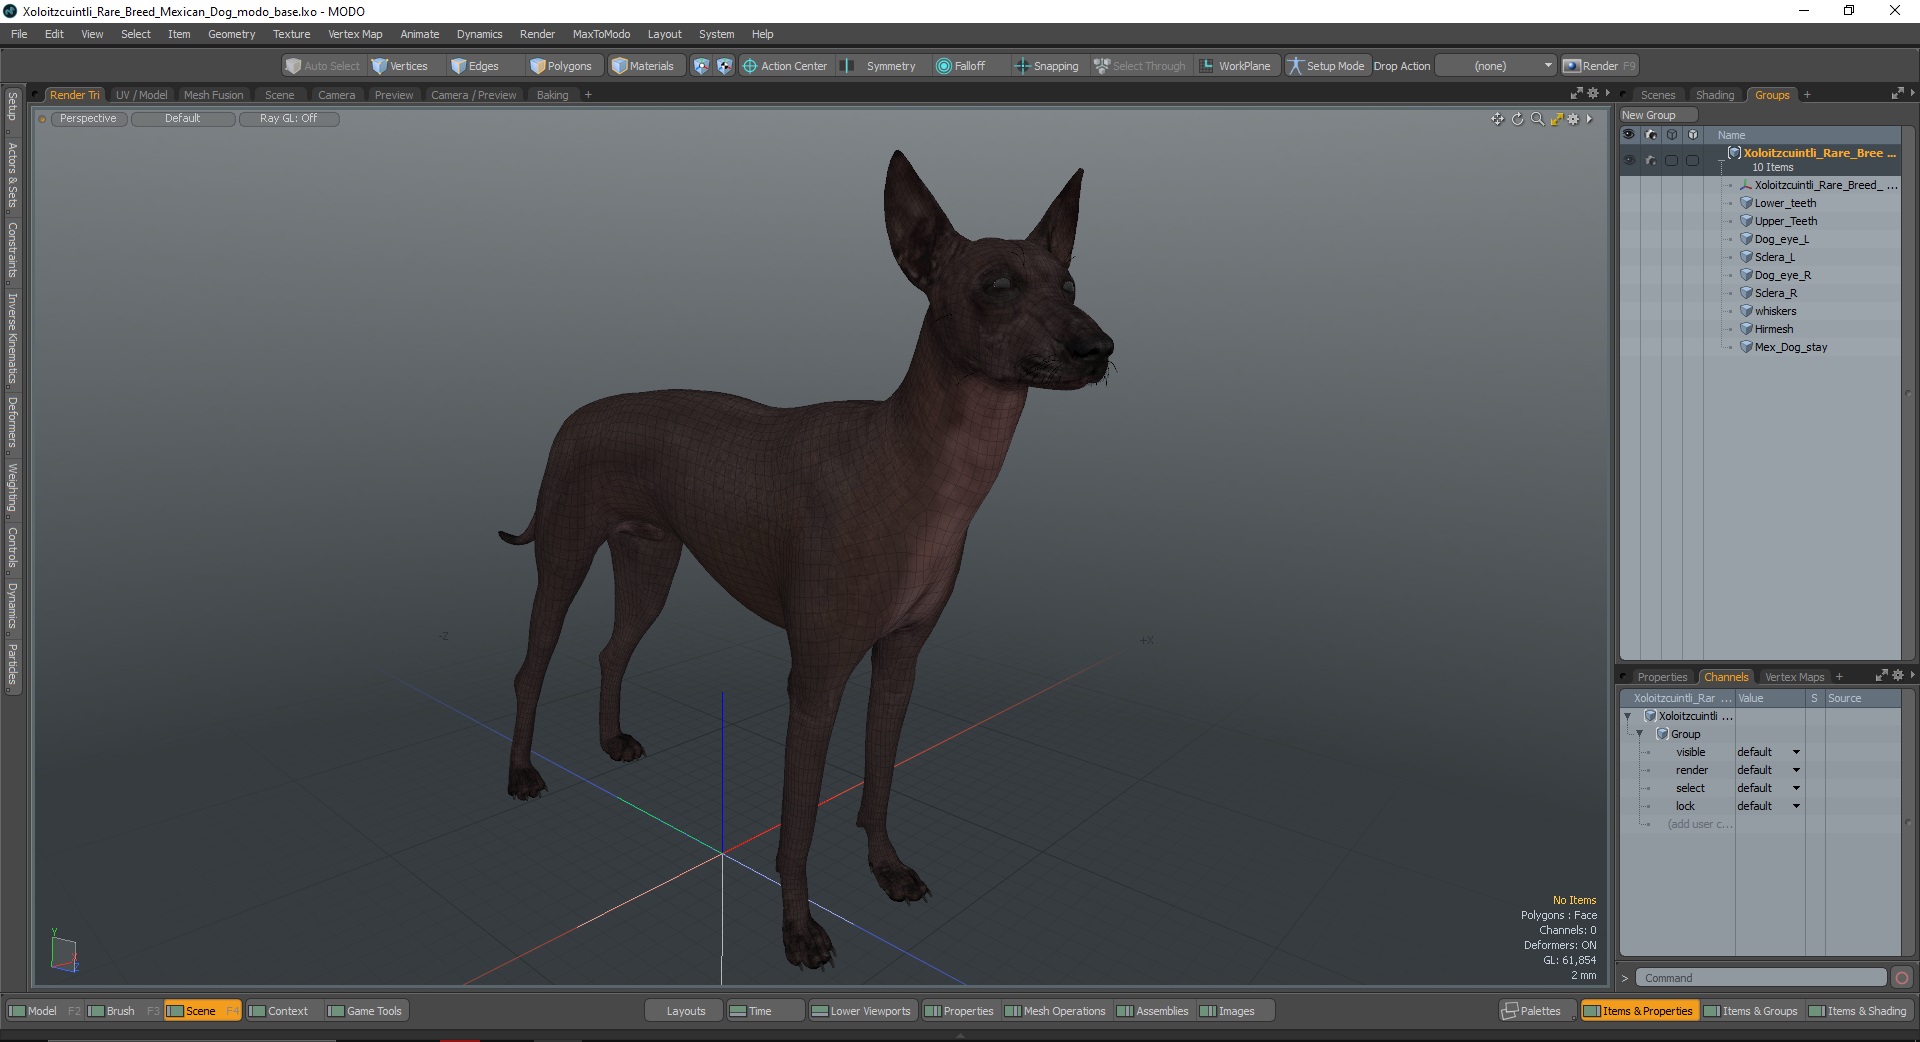The image size is (1920, 1042).
Task: Switch to Polygons selection mode
Action: [x=561, y=66]
